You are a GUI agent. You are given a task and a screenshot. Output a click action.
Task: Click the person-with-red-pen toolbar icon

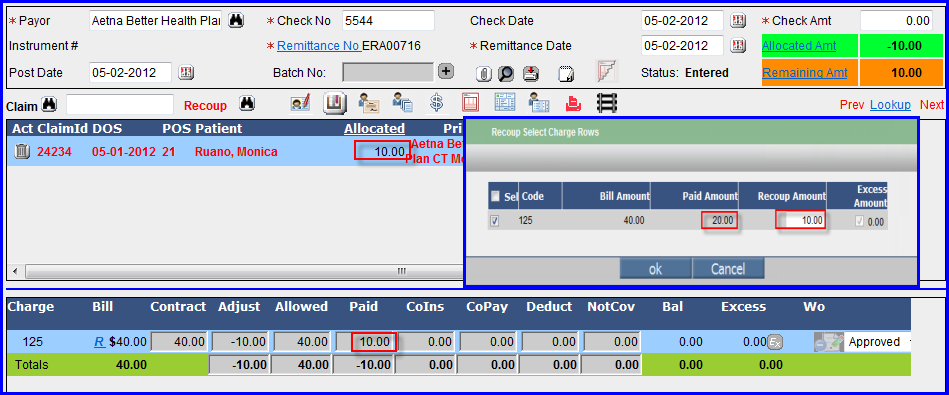301,103
